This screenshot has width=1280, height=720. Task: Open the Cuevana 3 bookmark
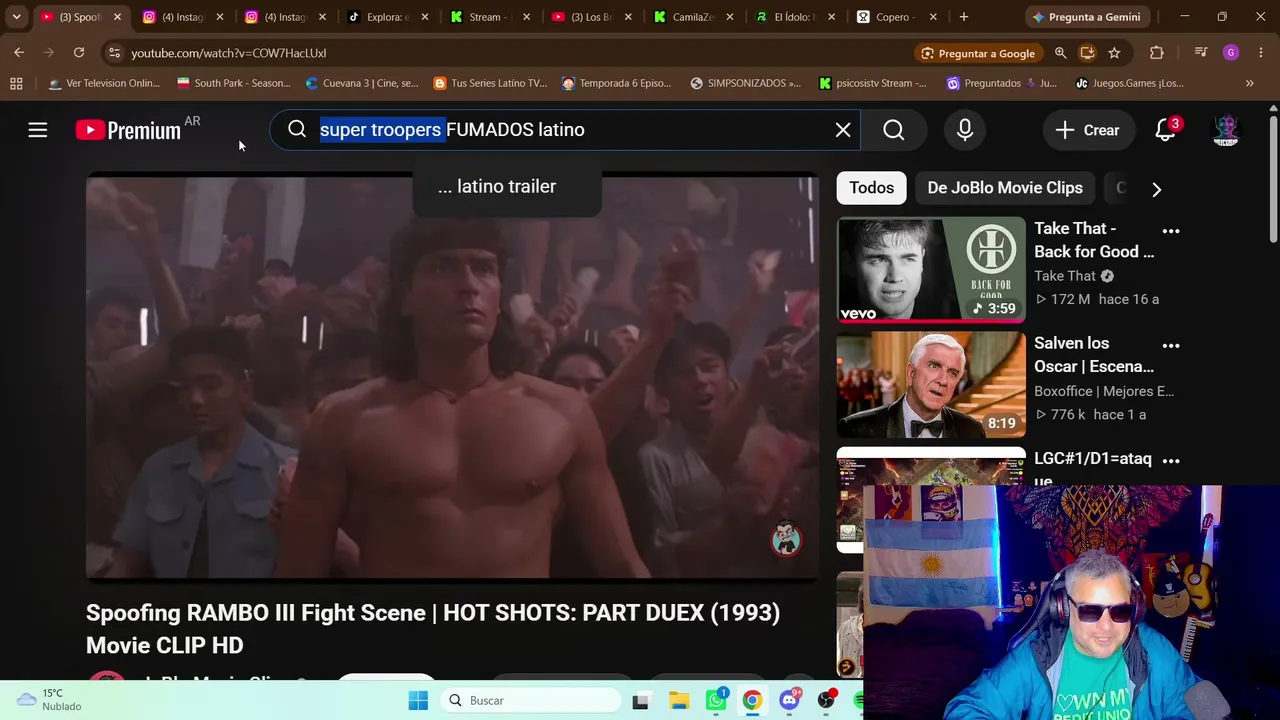coord(362,83)
